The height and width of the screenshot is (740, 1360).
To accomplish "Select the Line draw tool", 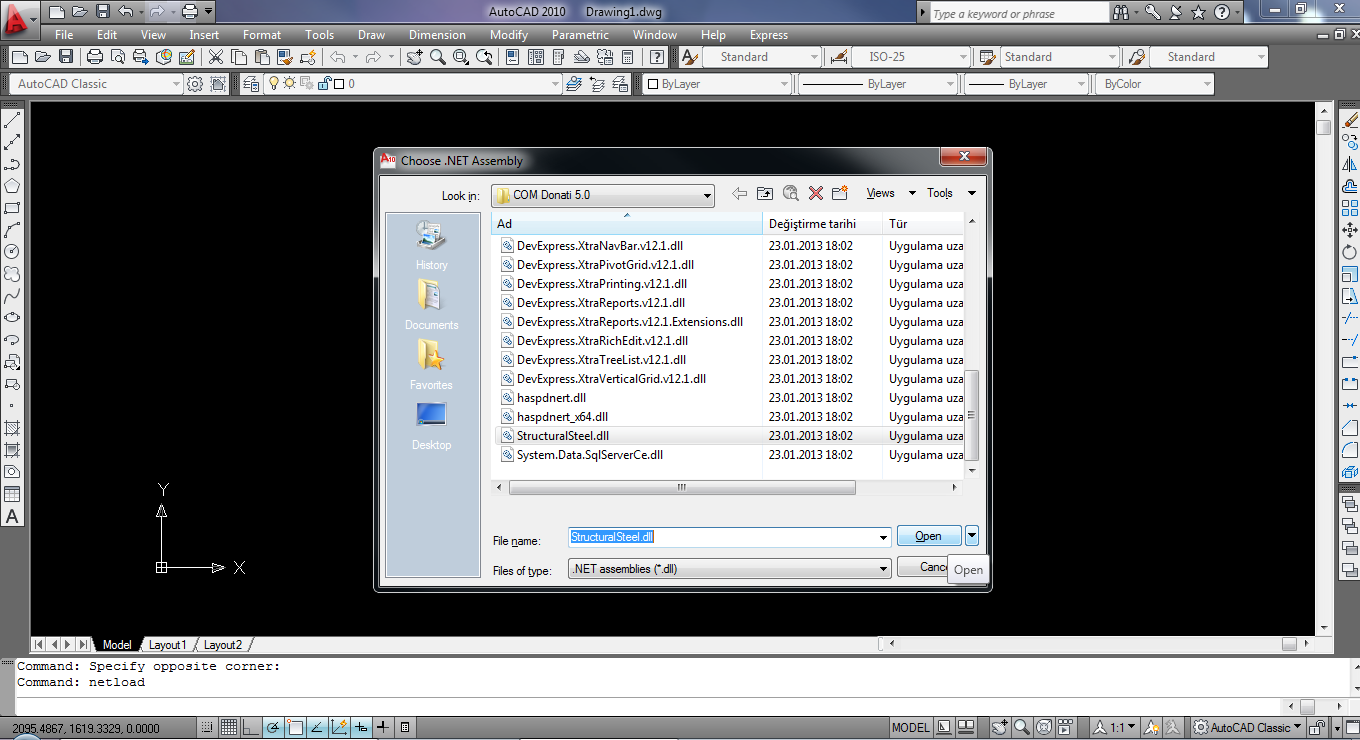I will pos(12,121).
